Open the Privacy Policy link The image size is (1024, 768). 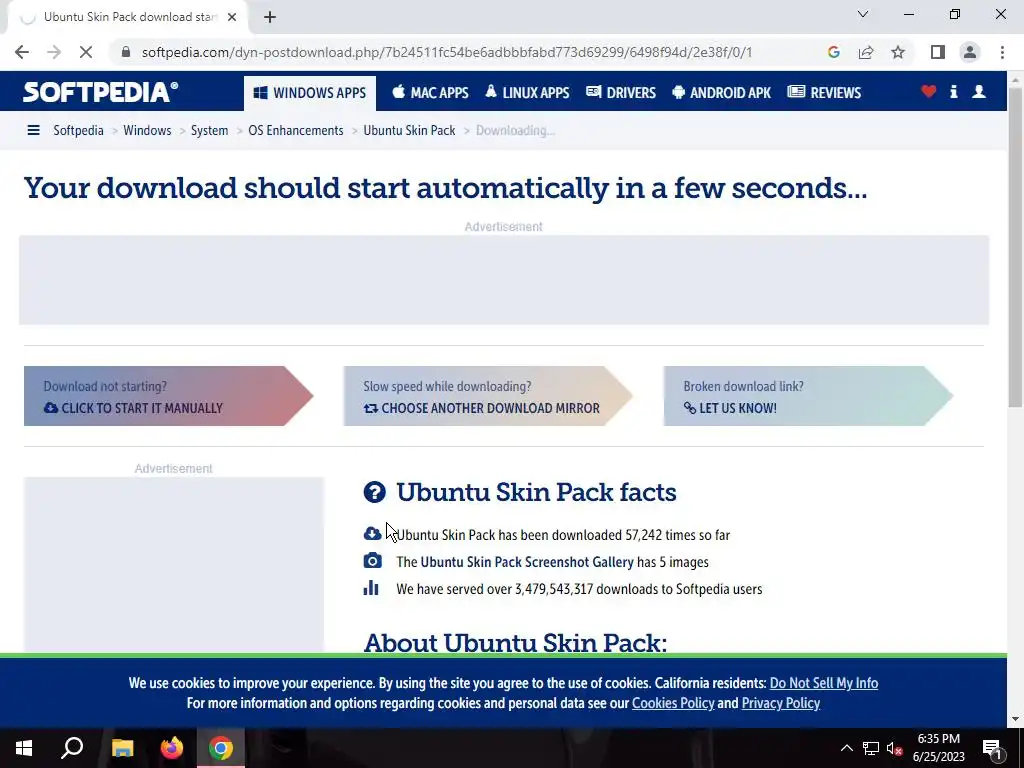[780, 703]
